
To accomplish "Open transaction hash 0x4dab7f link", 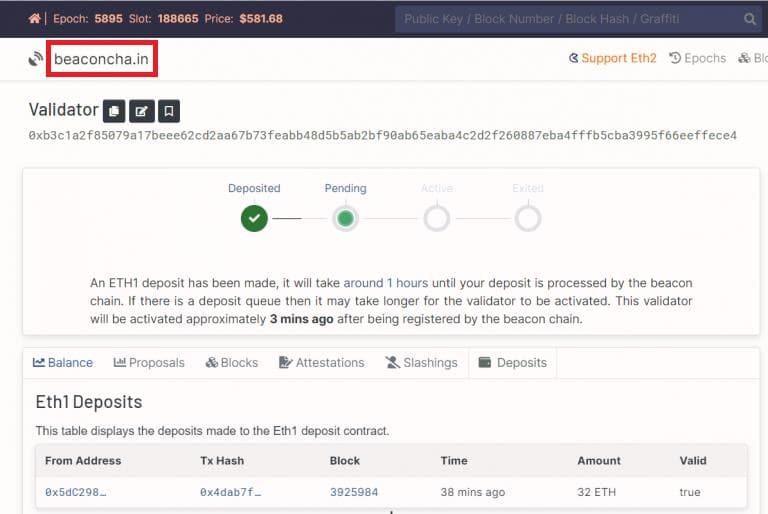I will coord(230,492).
